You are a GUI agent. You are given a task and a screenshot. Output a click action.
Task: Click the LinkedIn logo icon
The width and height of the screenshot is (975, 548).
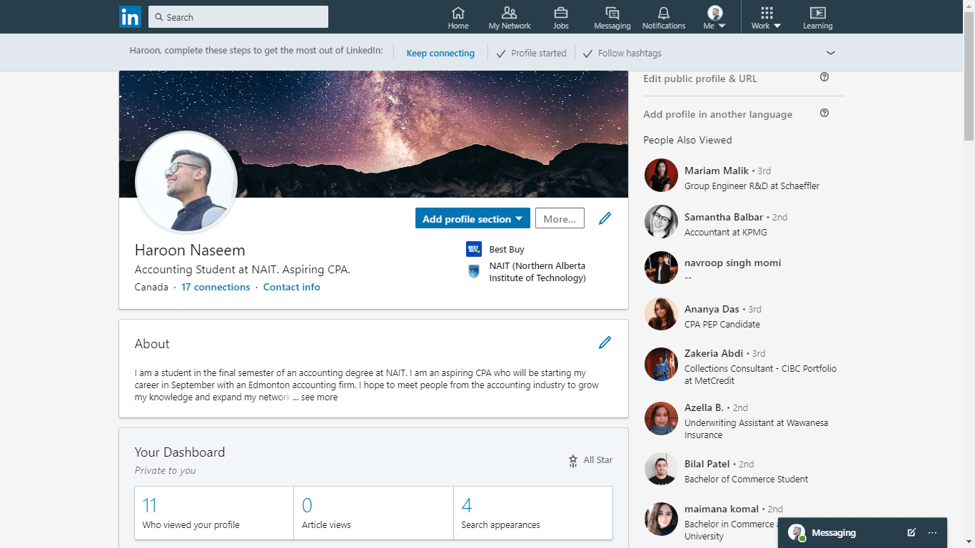click(130, 17)
